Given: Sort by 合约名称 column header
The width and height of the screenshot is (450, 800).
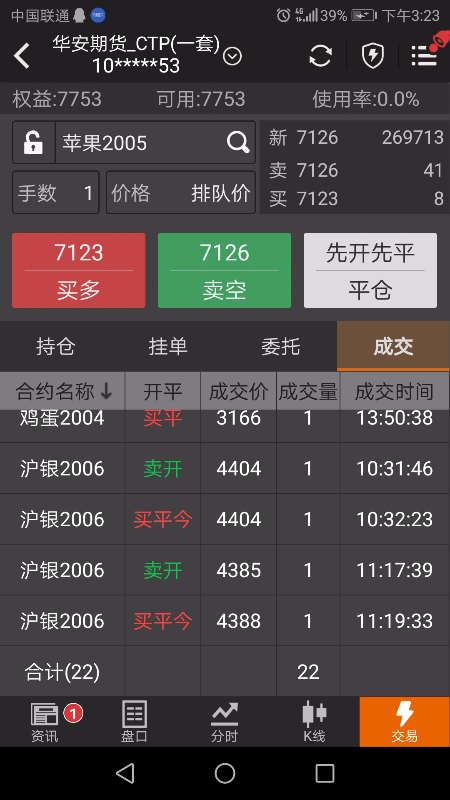Looking at the screenshot, I should coord(63,392).
